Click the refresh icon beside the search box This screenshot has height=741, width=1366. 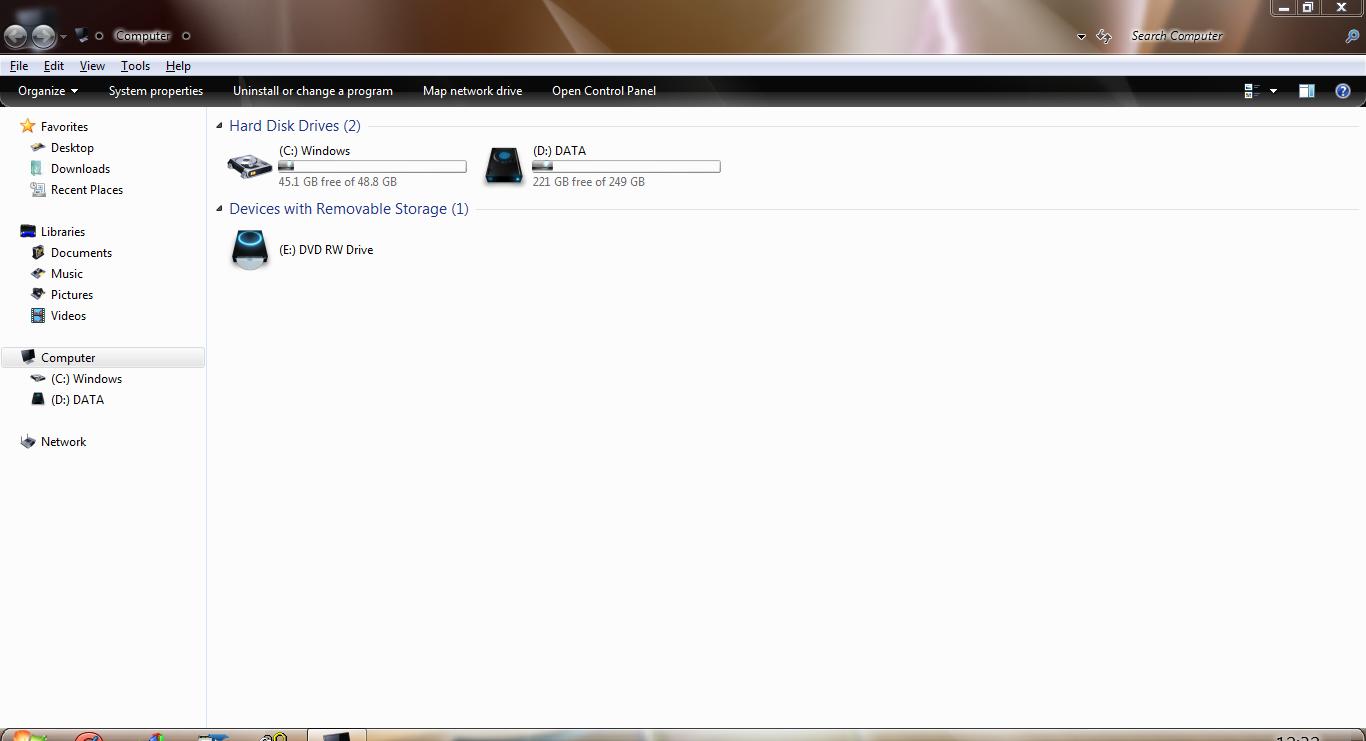(x=1104, y=37)
